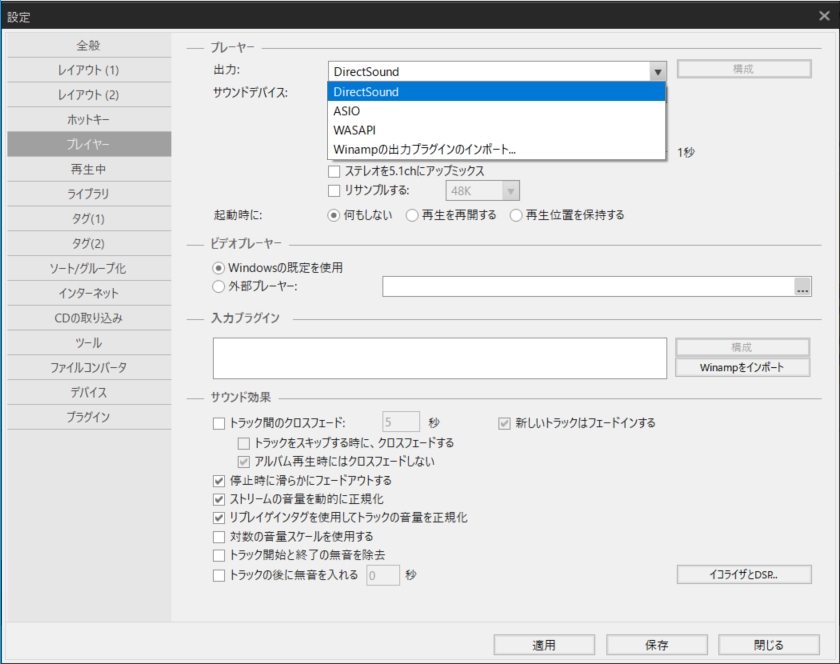Enable トラック開始と終了の無音を除去
Screen dimensions: 840x664
(x=218, y=554)
